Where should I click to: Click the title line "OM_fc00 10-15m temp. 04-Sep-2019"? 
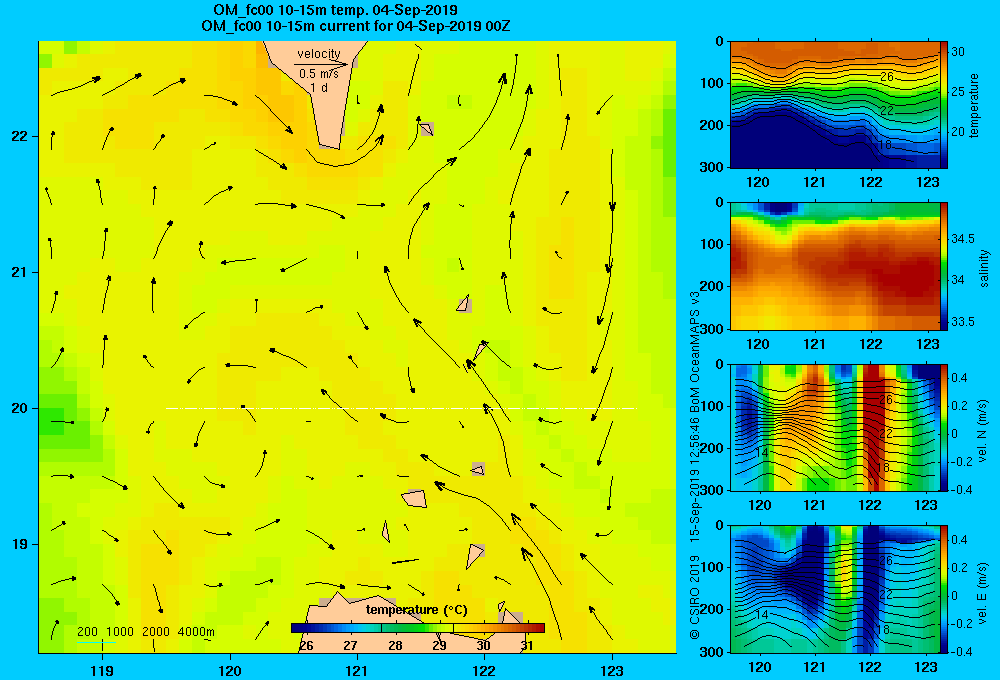click(335, 10)
